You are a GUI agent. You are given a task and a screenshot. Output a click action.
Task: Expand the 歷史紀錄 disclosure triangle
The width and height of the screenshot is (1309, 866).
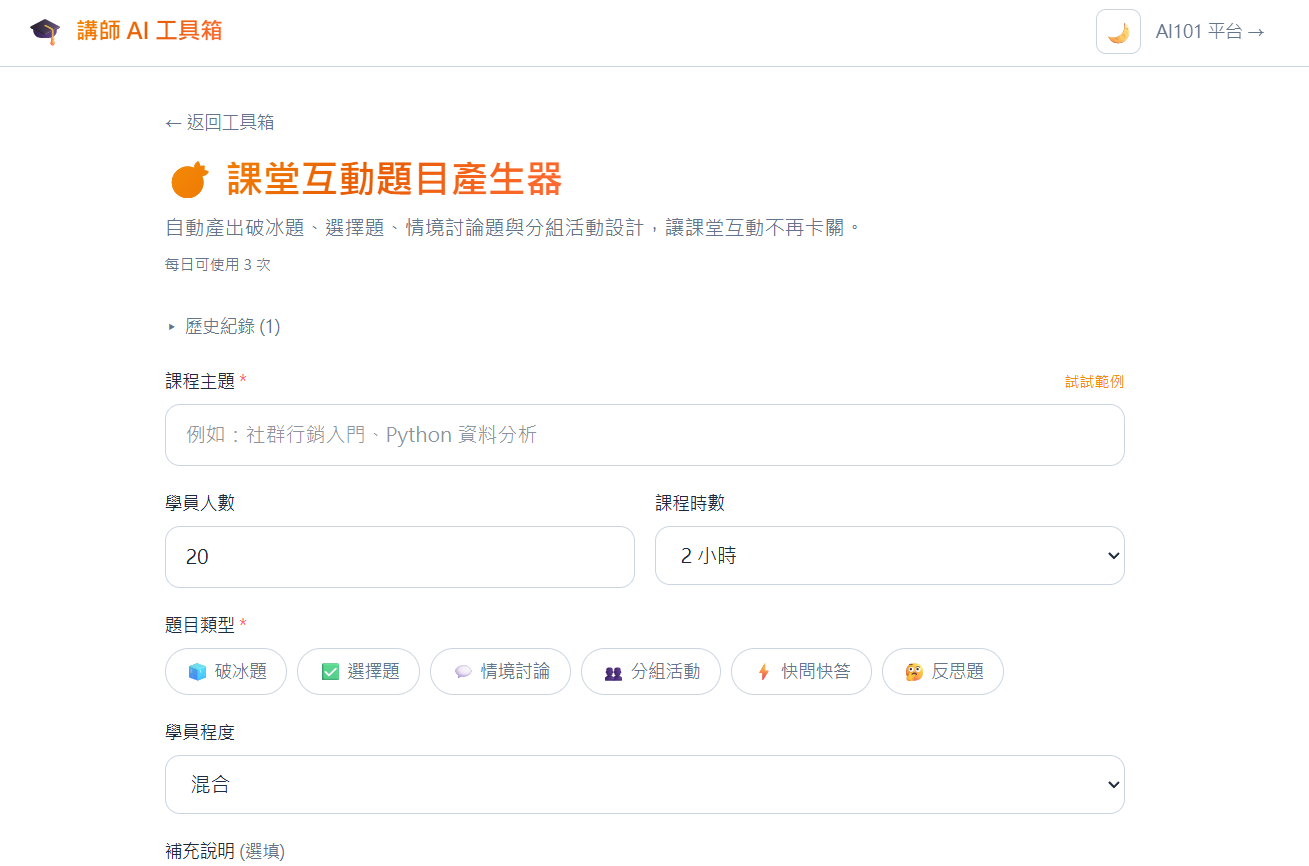172,327
